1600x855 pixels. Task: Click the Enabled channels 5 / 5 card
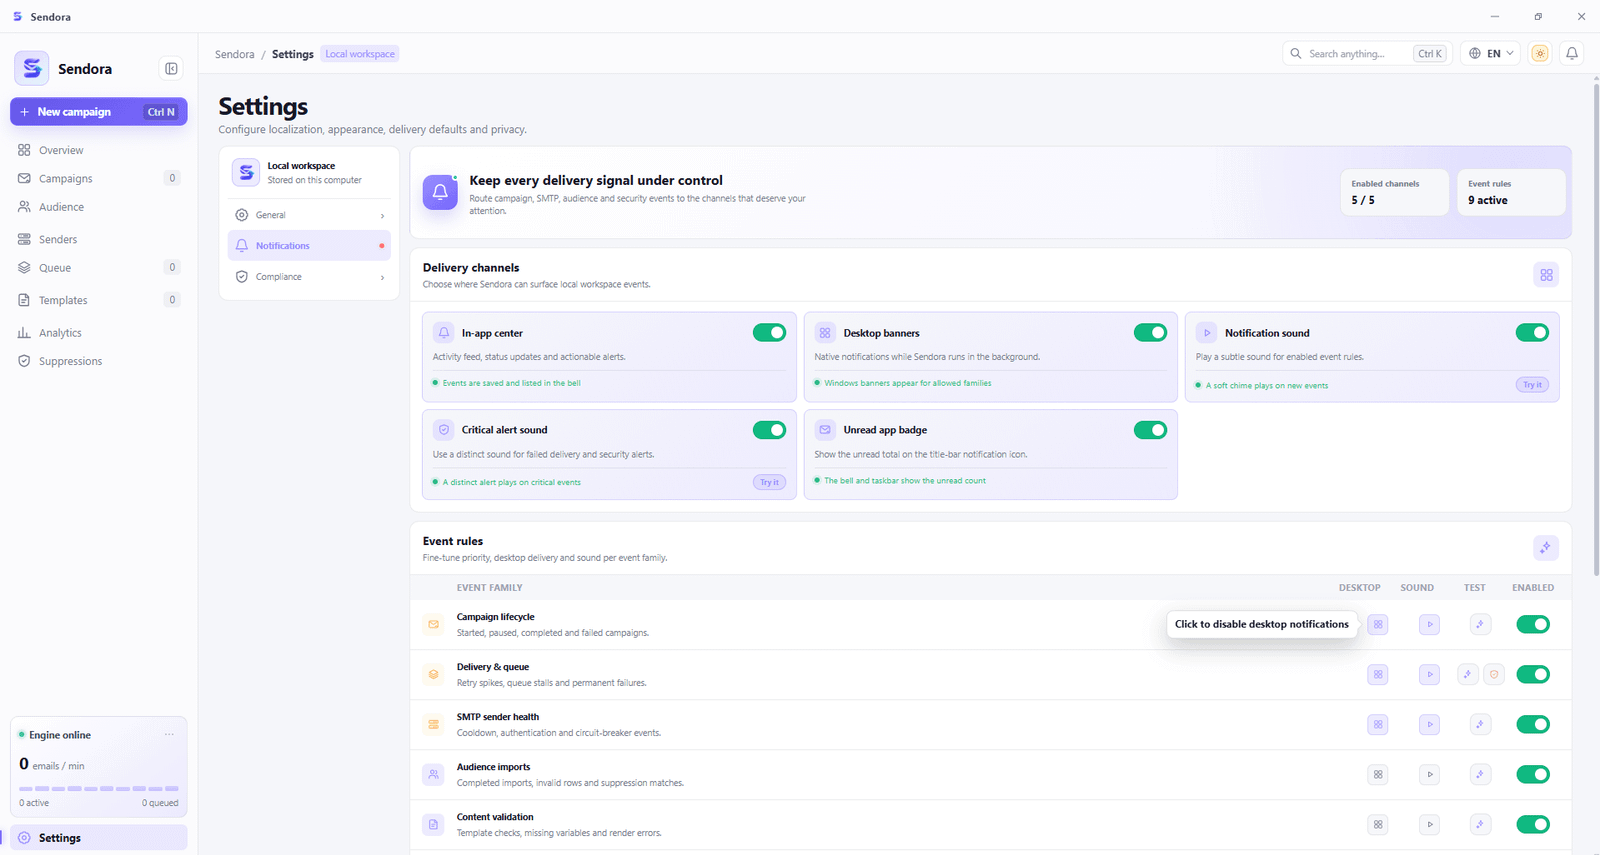(x=1394, y=192)
